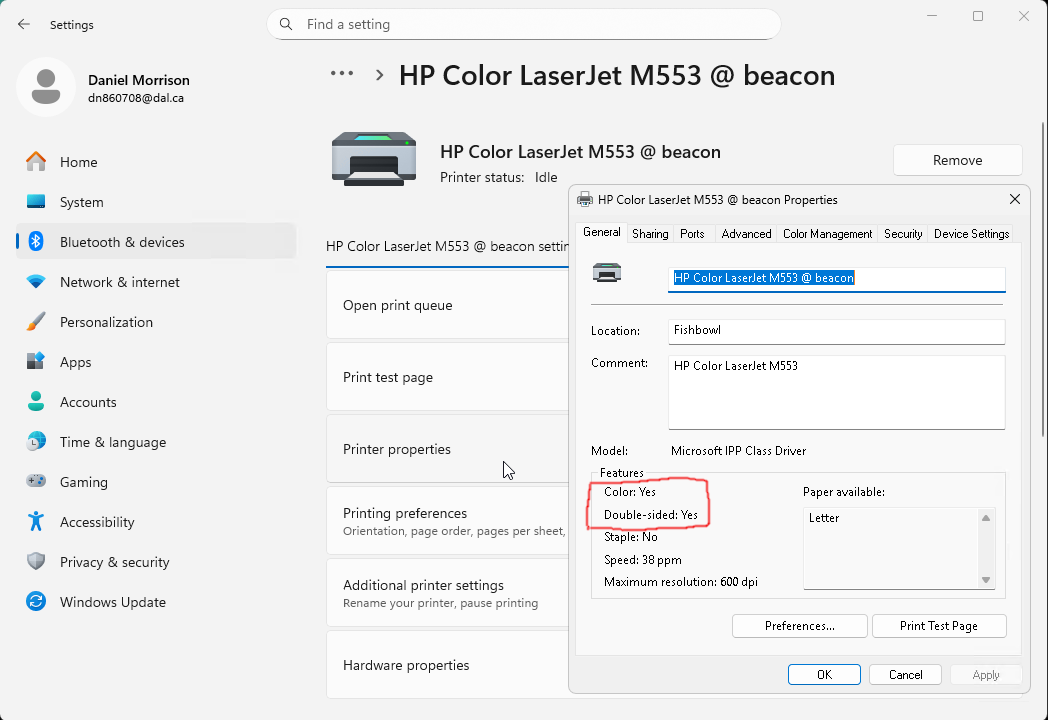Screen dimensions: 1048x720
Task: Open Windows Update section
Action: point(112,602)
